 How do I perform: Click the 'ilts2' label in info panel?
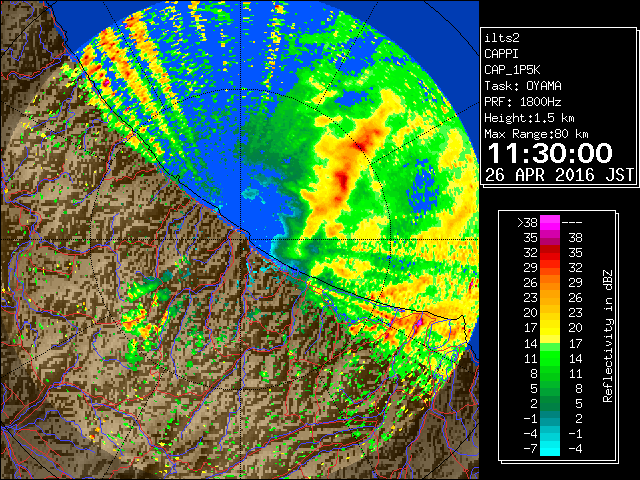tap(502, 38)
